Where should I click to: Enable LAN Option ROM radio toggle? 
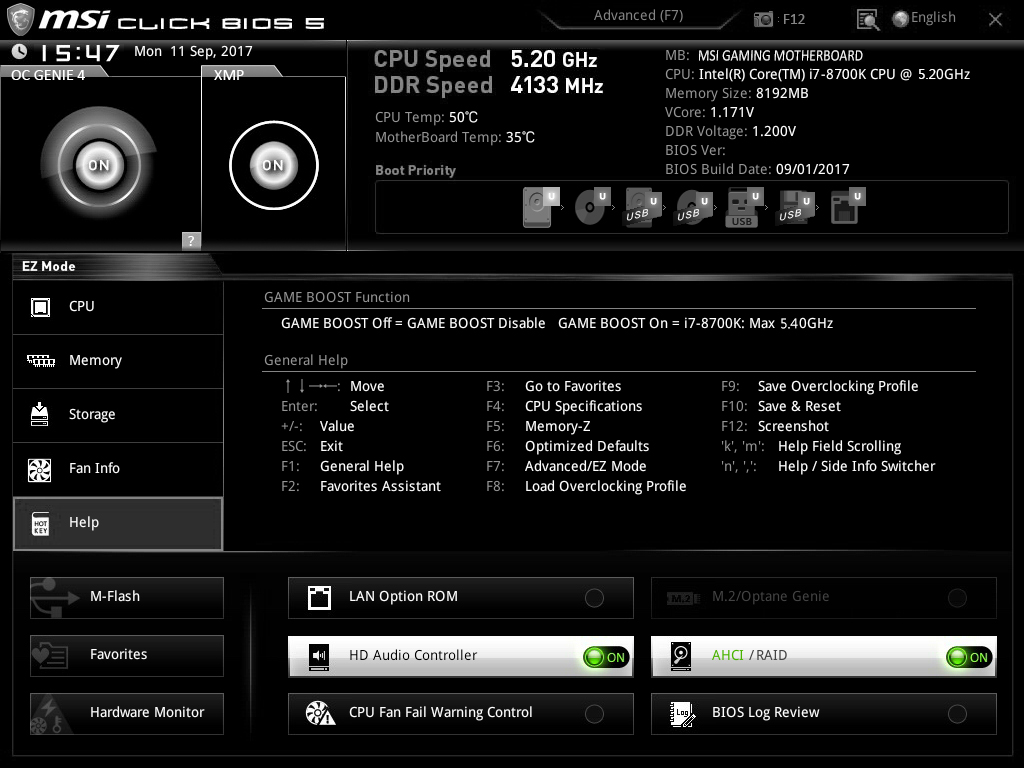594,598
